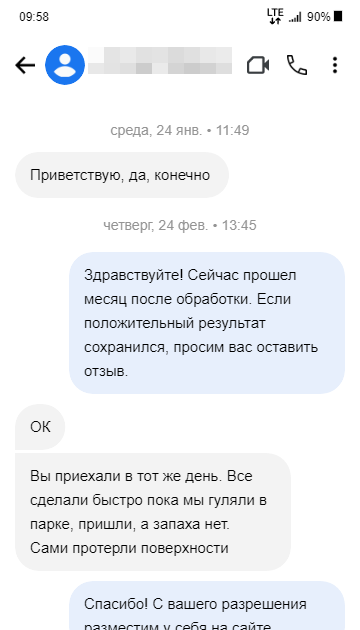Tap the "среда, 24 янв. • 11:49" timestamp

pos(180,131)
